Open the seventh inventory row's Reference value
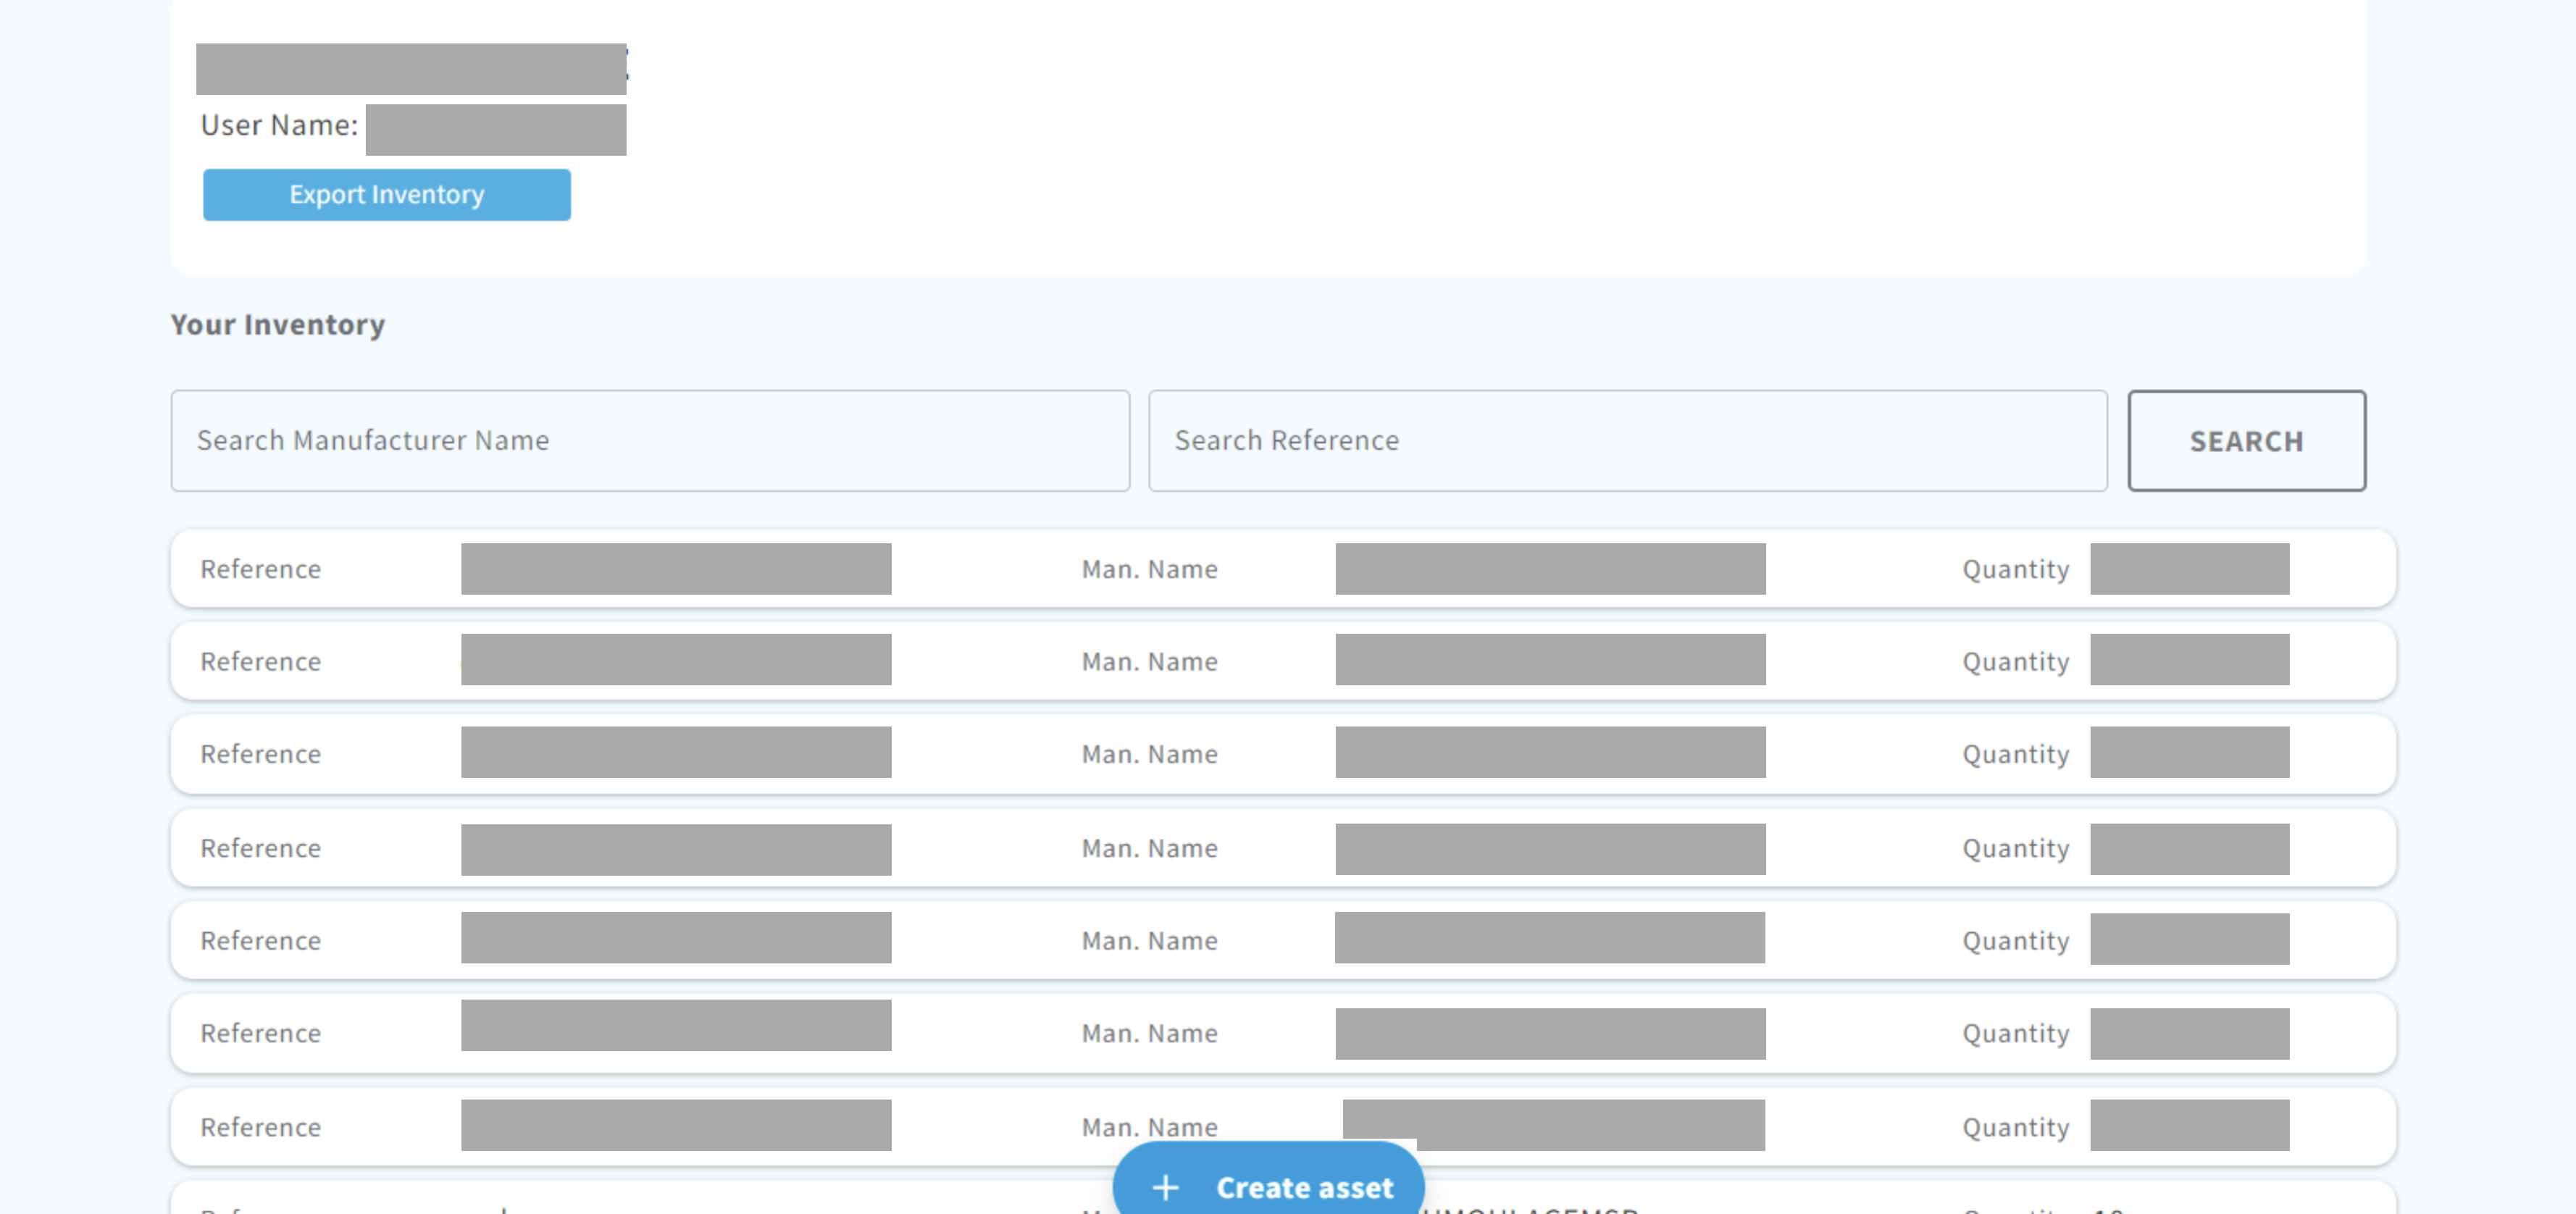 [675, 1124]
